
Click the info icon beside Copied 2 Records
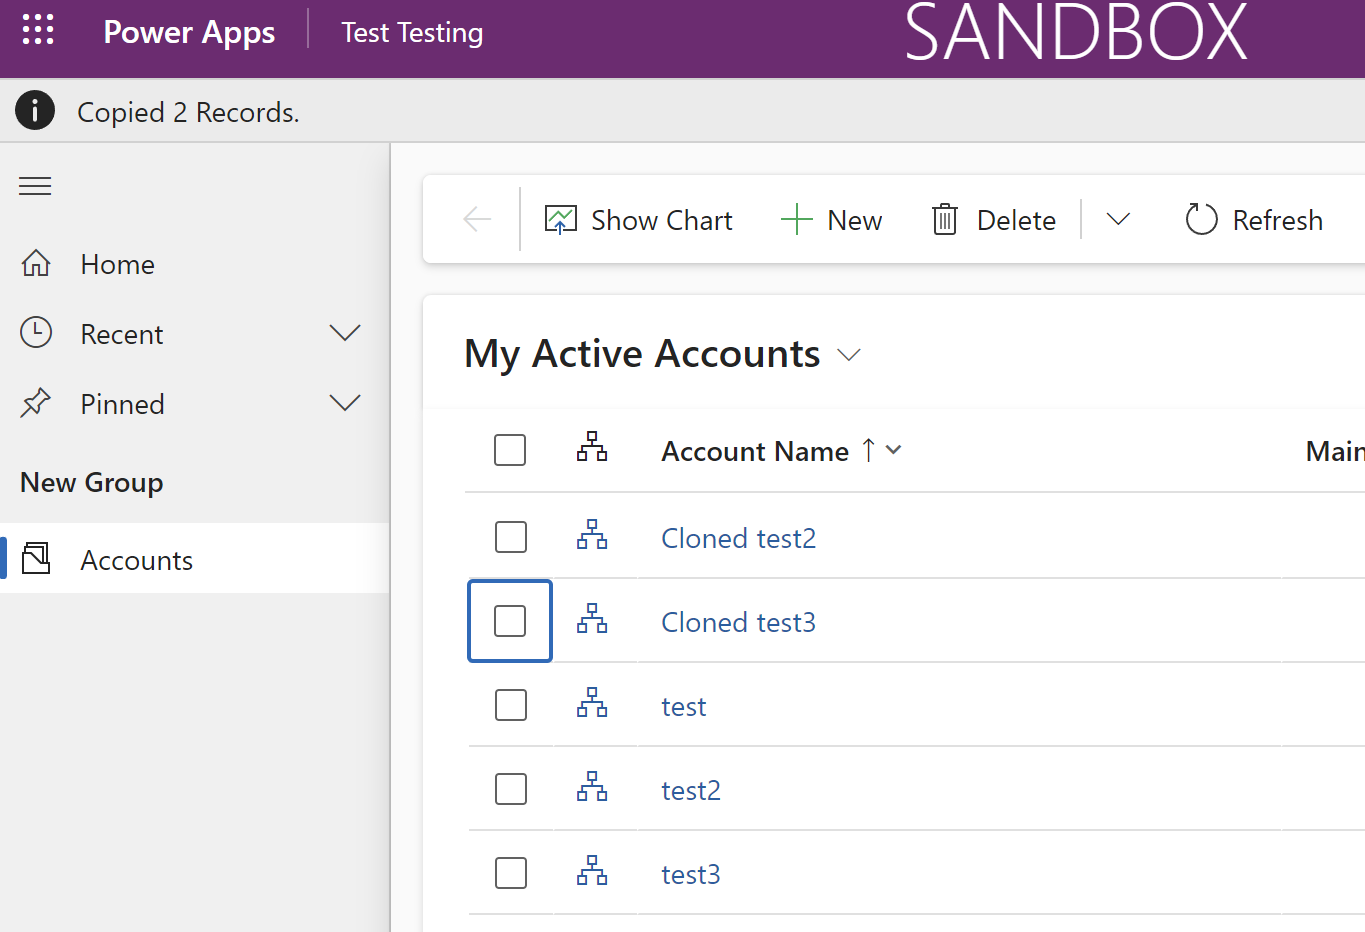pos(35,111)
